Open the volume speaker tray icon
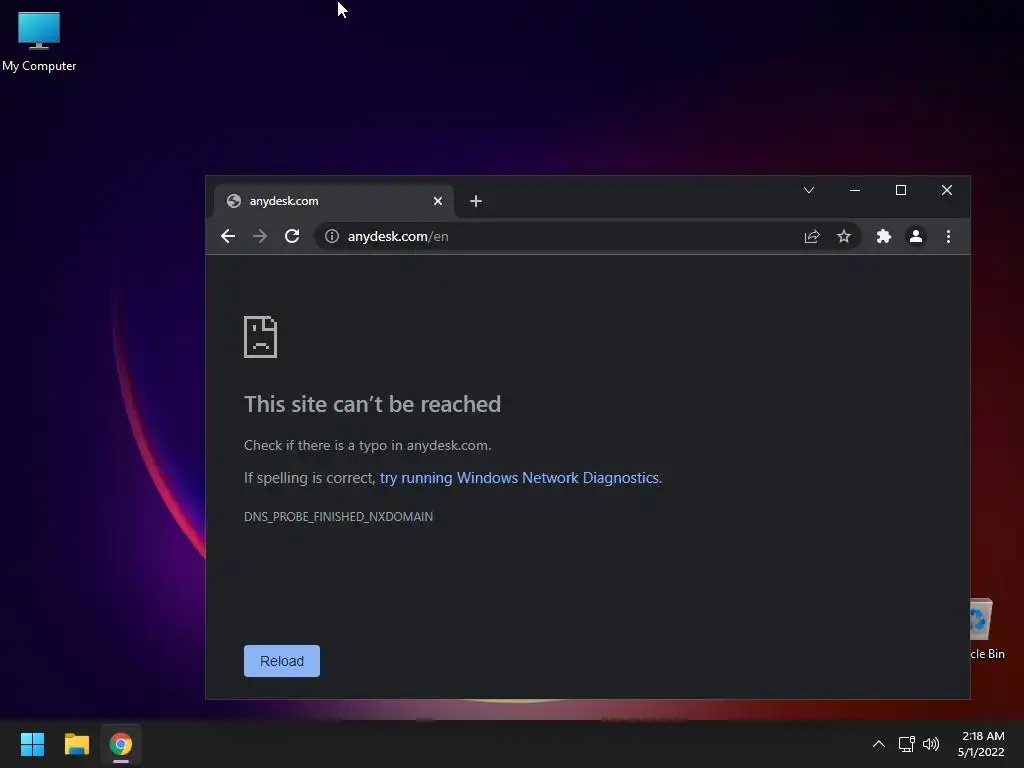Image resolution: width=1024 pixels, height=768 pixels. 931,744
